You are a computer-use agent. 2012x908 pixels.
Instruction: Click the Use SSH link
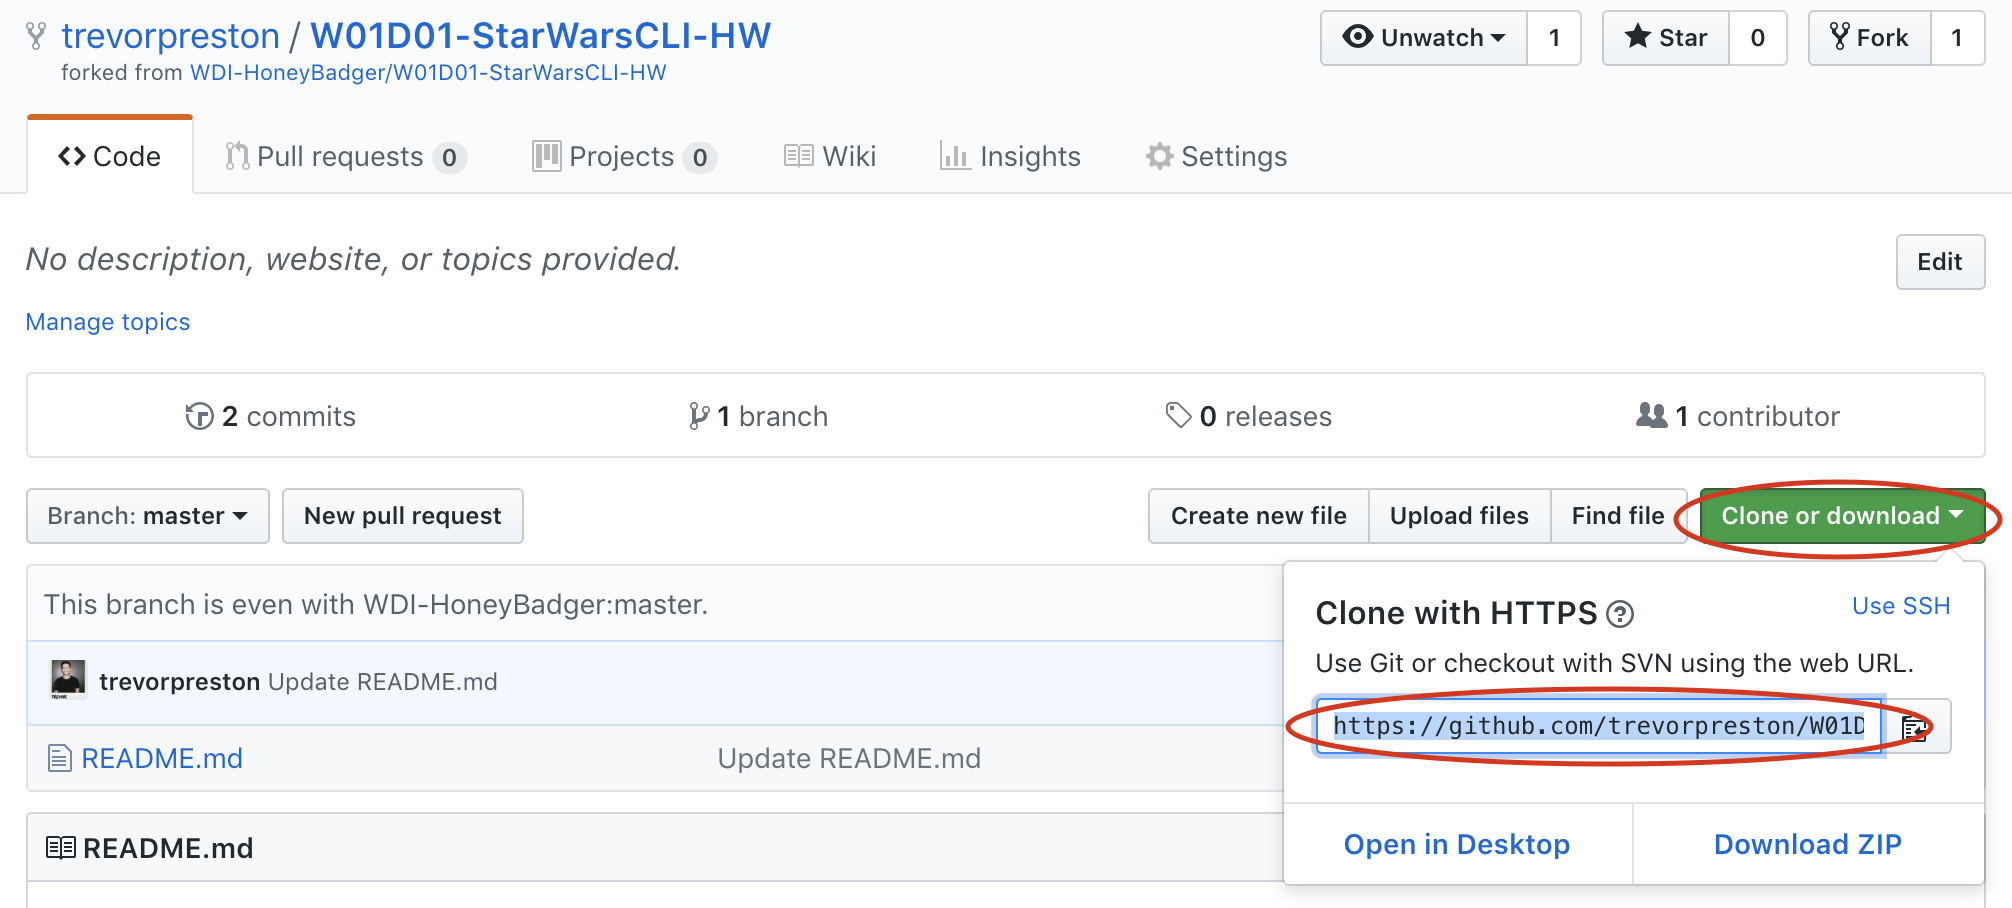coord(1901,606)
